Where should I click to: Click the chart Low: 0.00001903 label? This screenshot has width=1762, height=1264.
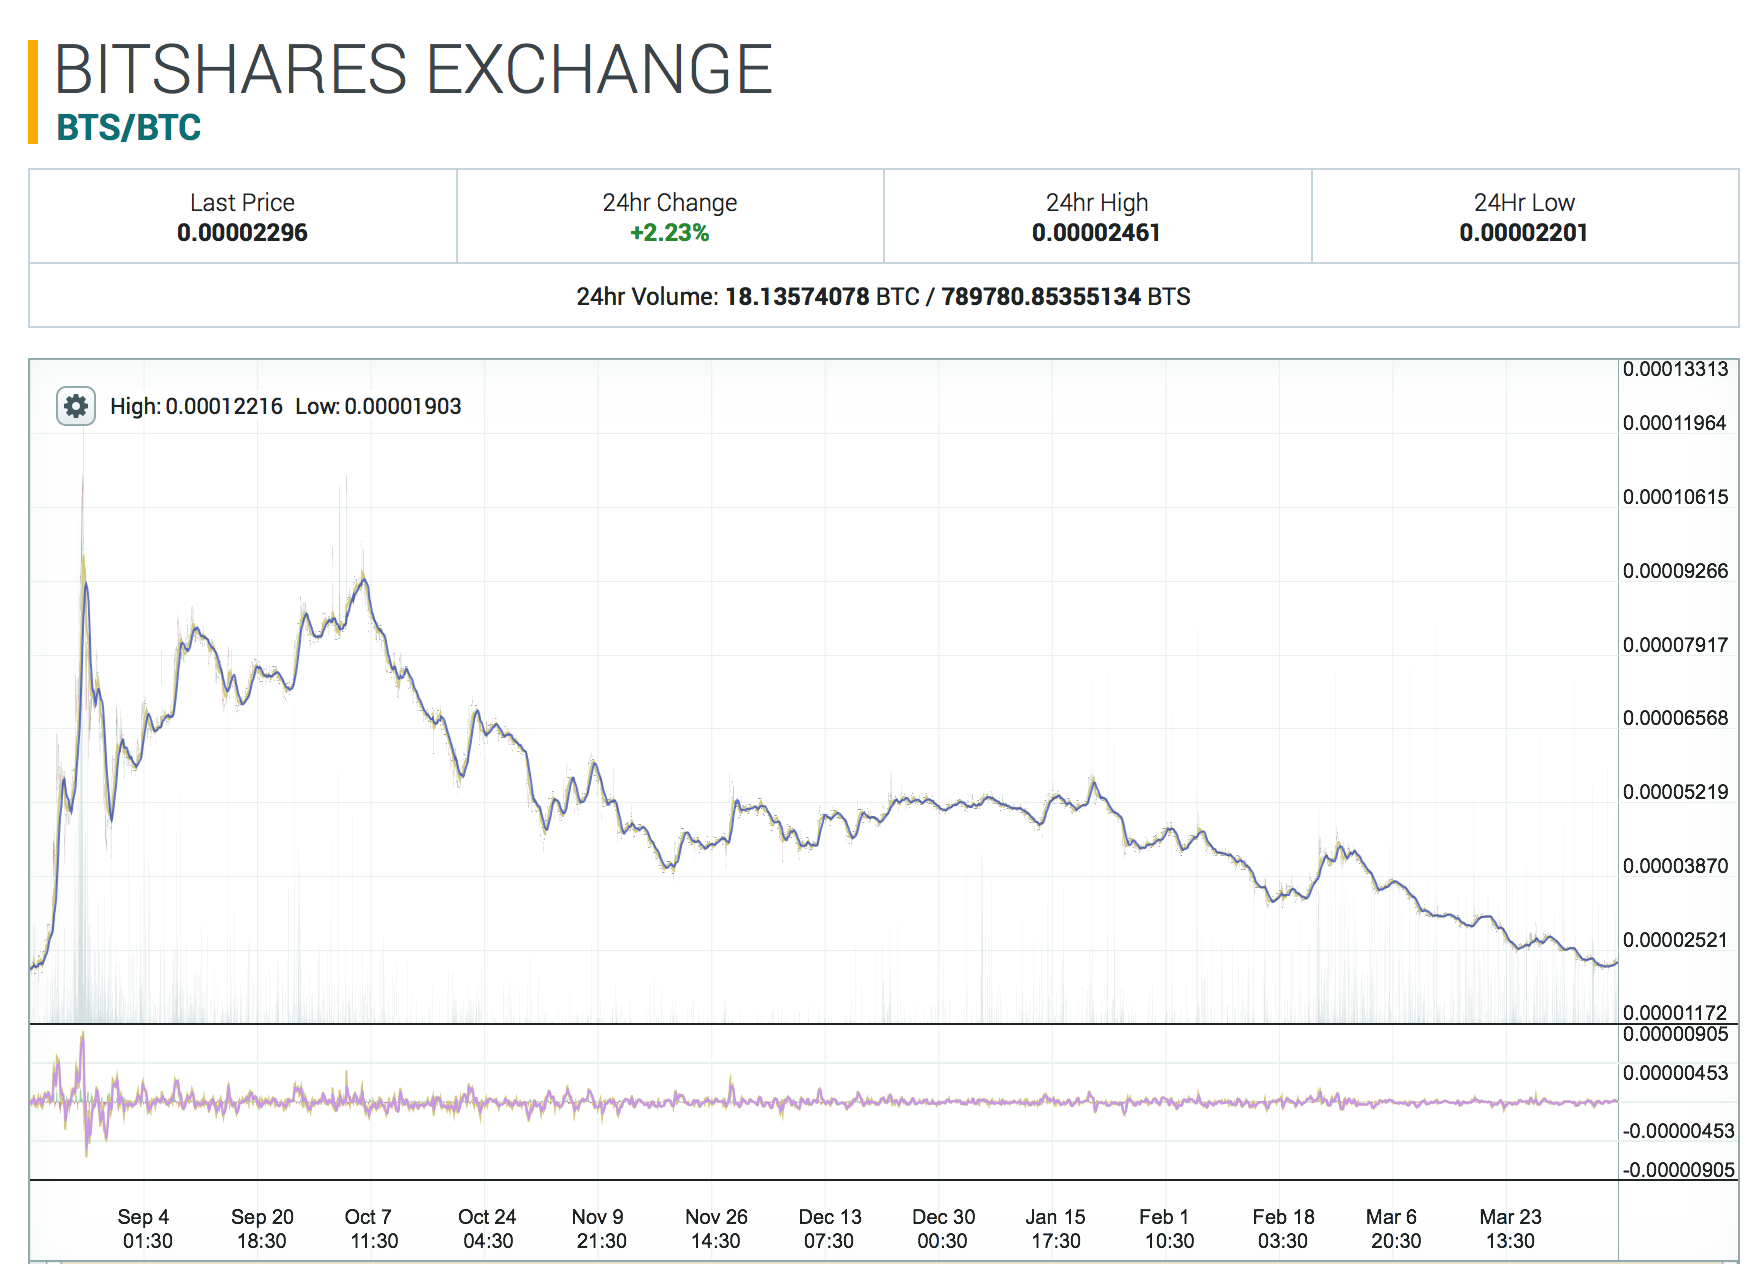378,406
